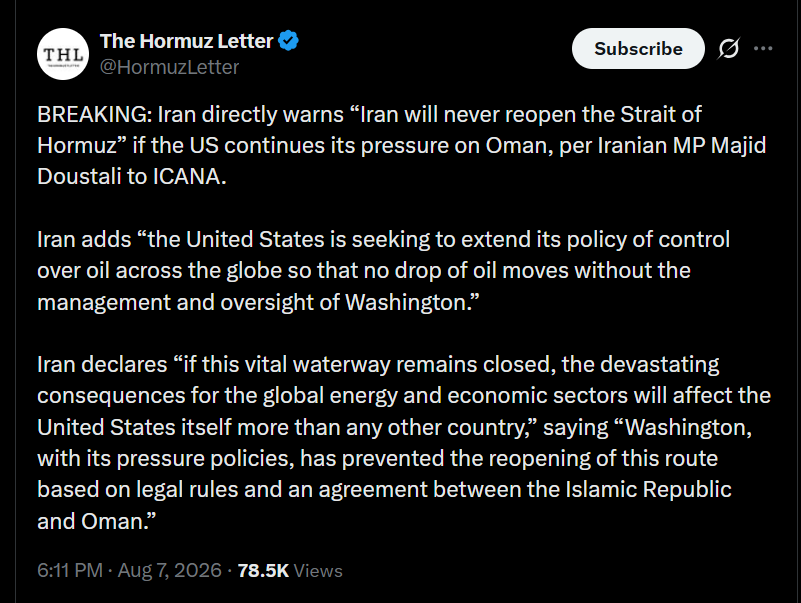Open the three-dot more options menu
This screenshot has width=801, height=603.
[763, 49]
